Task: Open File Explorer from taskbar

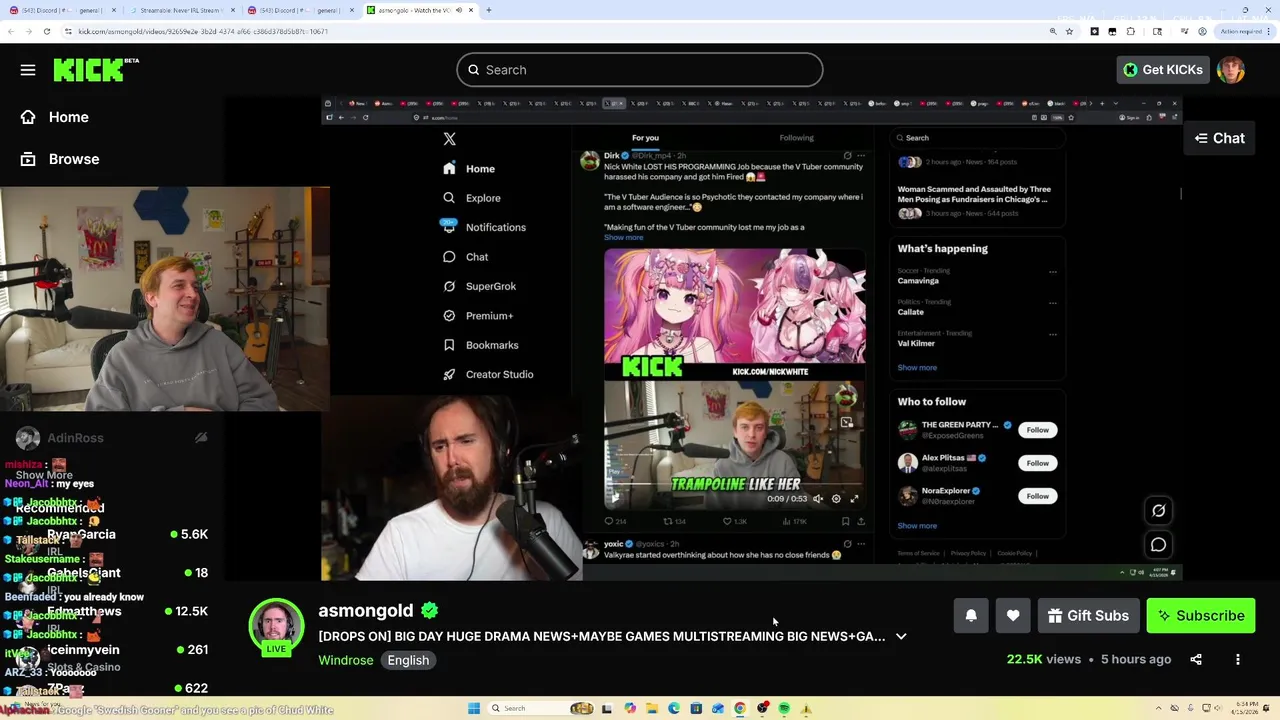Action: coord(651,708)
